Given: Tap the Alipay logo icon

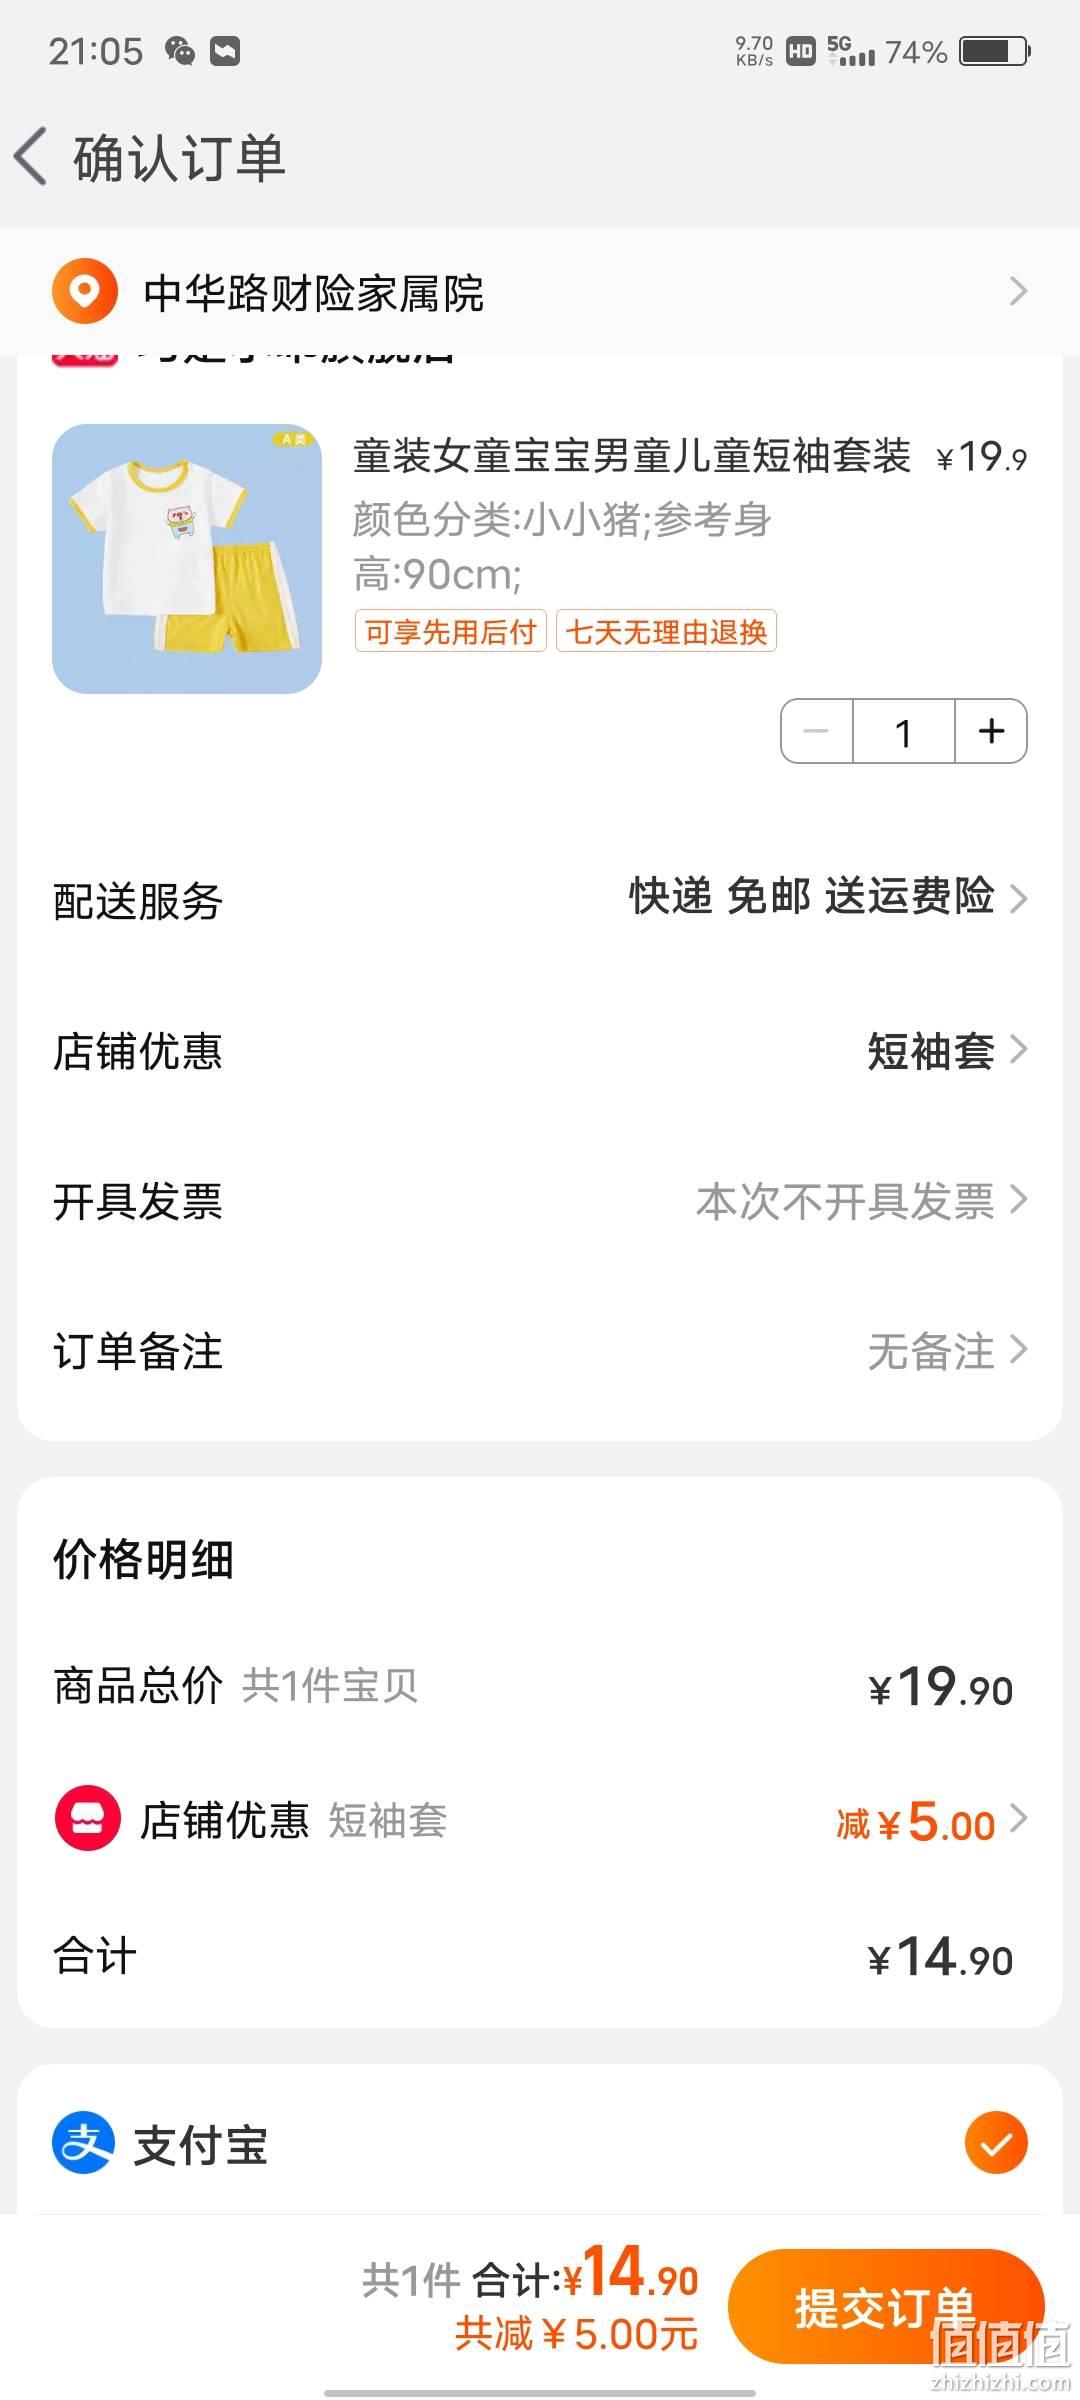Looking at the screenshot, I should click(84, 2143).
